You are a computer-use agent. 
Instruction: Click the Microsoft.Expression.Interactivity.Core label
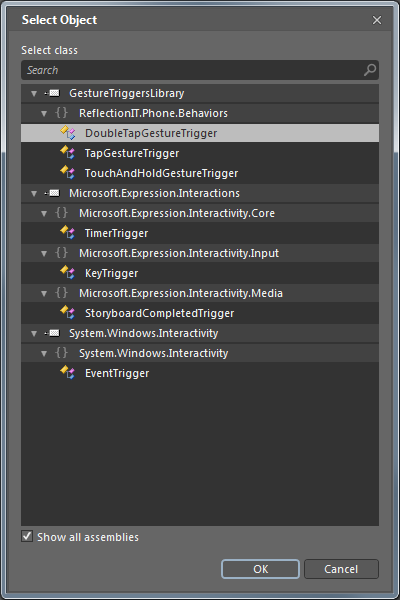coord(177,213)
